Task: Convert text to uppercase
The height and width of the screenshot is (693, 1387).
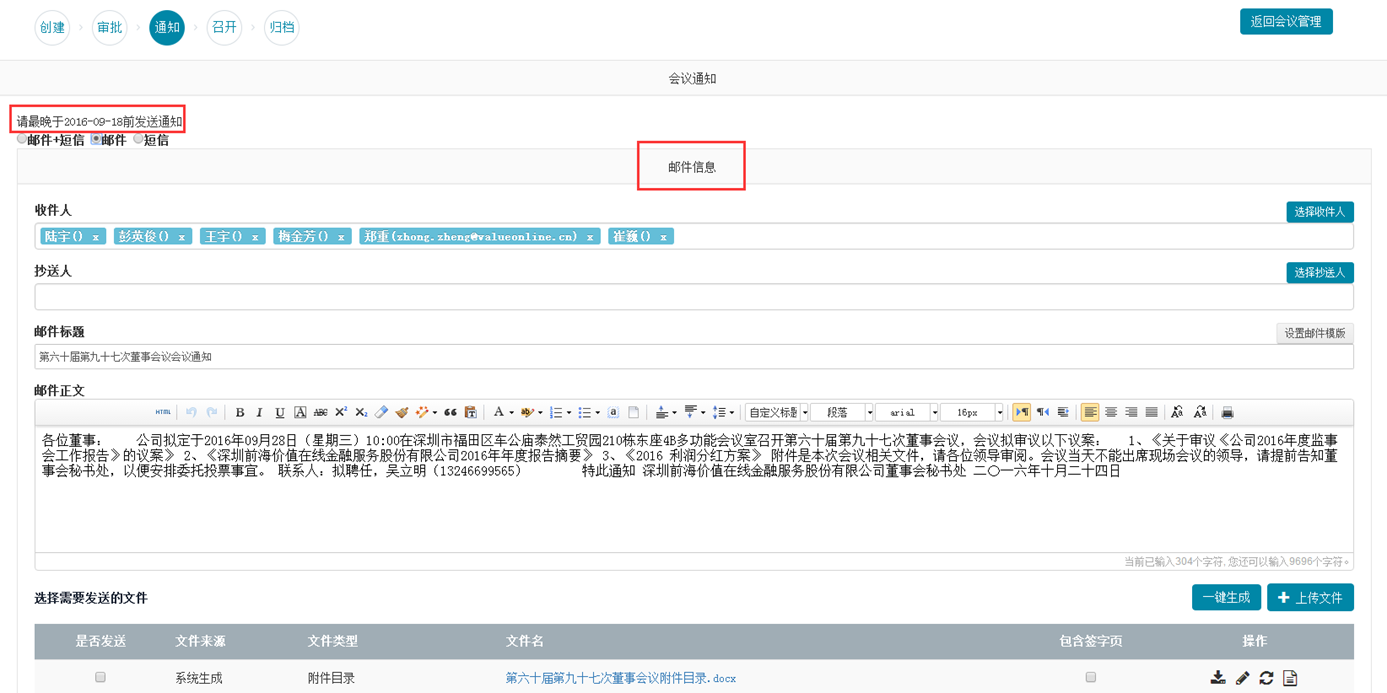Action: [x=1177, y=412]
